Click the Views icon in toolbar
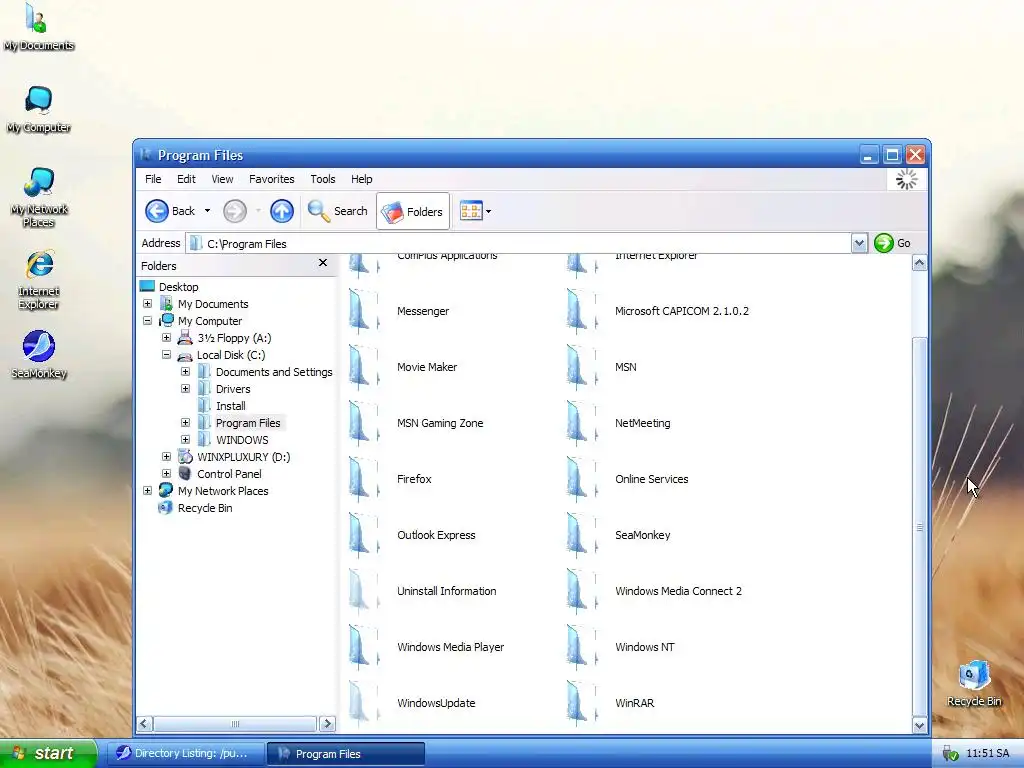This screenshot has width=1024, height=768. tap(471, 211)
